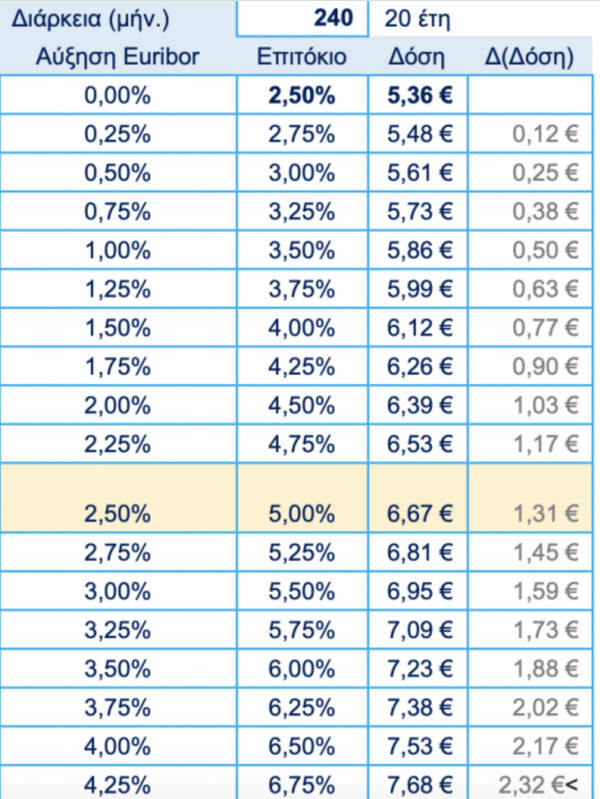Image resolution: width=600 pixels, height=799 pixels.
Task: Select the "Δόση" column header
Action: pos(420,57)
